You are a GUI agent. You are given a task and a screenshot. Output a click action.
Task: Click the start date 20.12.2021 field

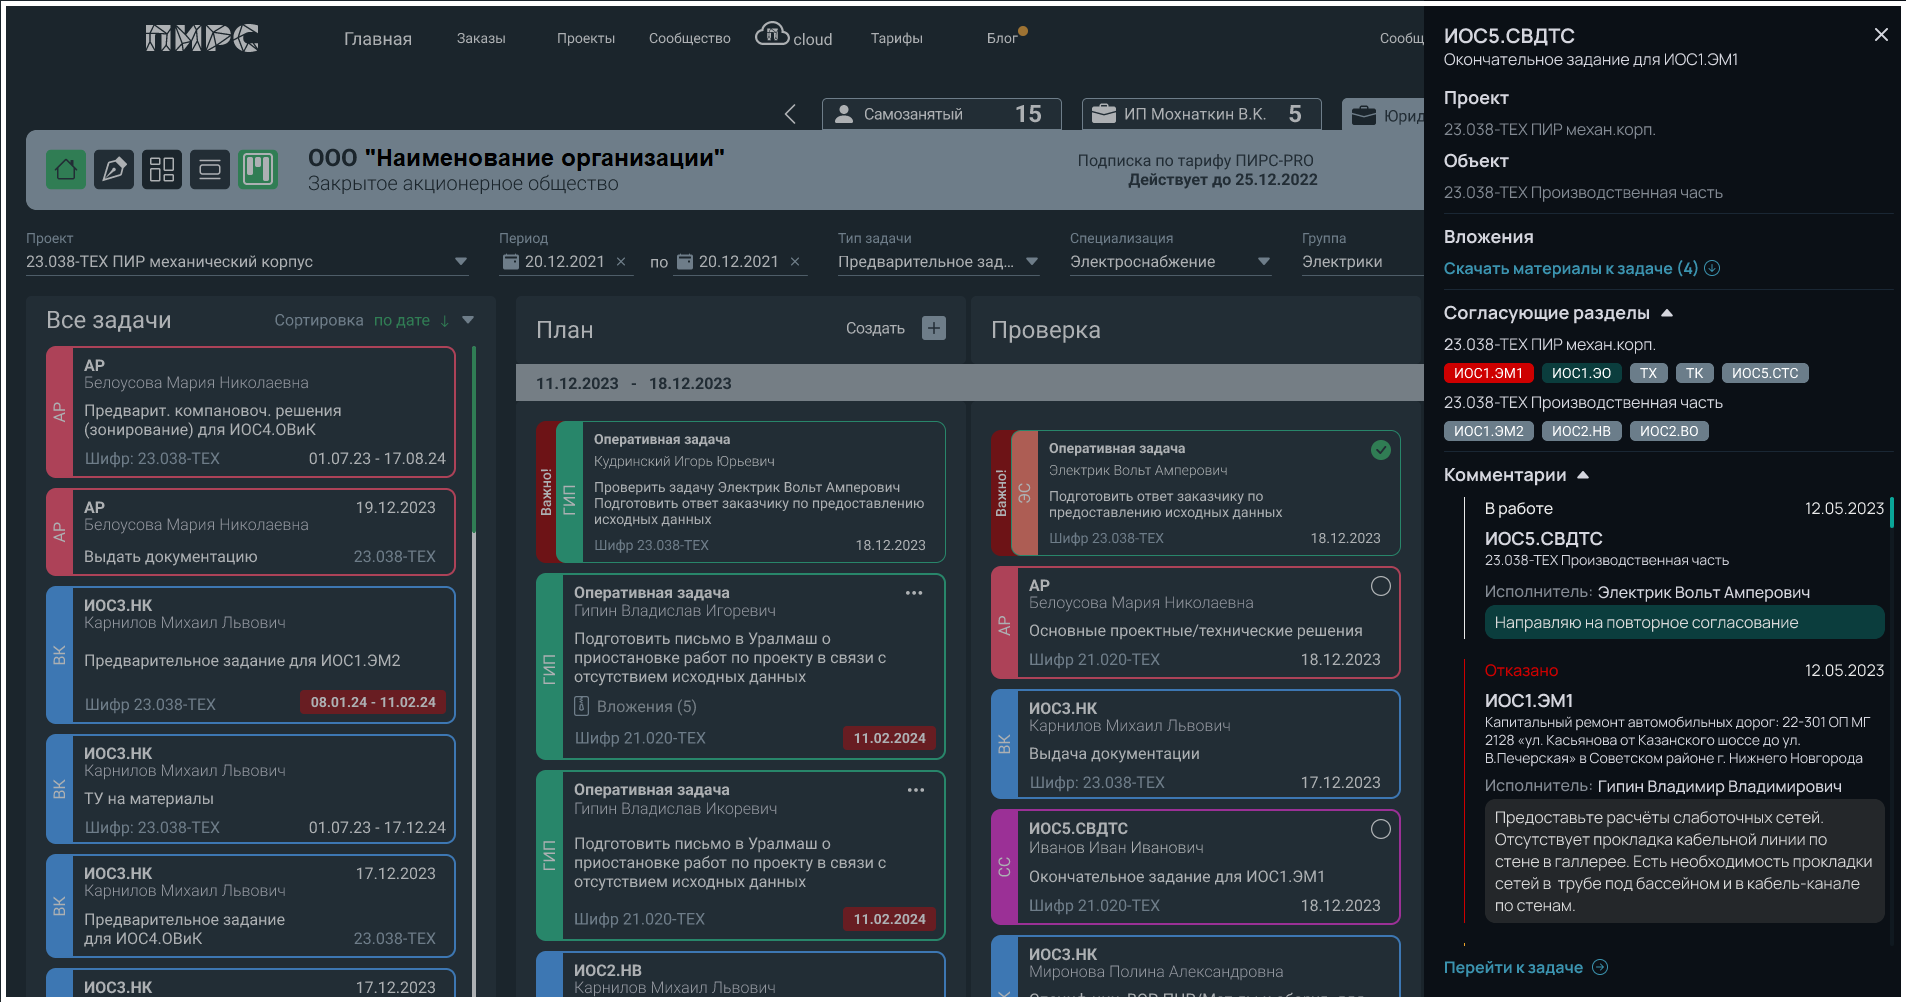[x=566, y=262]
